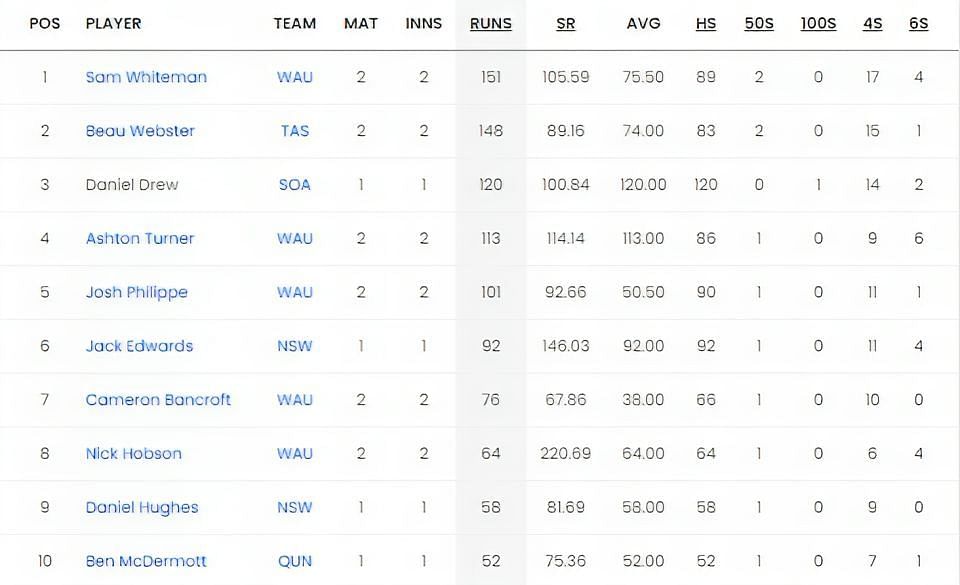View Josh Philippe profile
This screenshot has height=585, width=960.
(x=137, y=292)
